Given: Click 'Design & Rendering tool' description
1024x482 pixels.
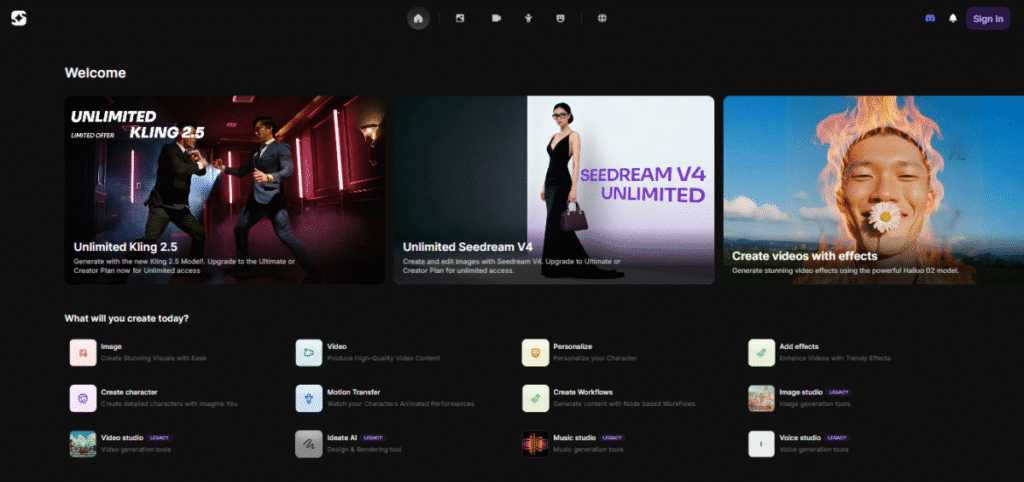Looking at the screenshot, I should point(364,449).
